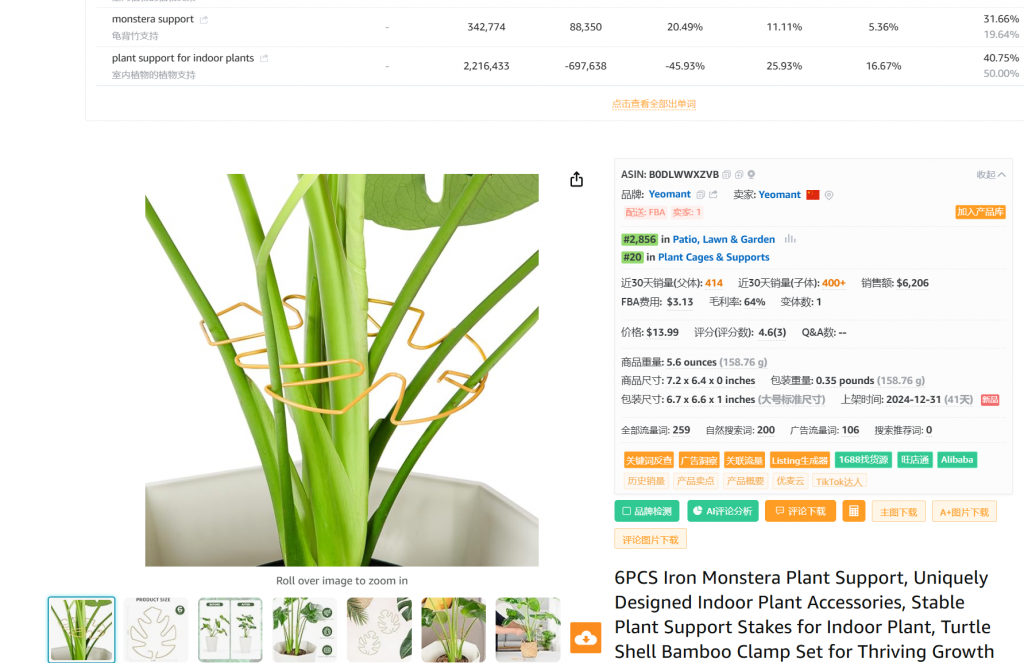
Task: Open link icon beside monstera support keyword
Action: click(x=204, y=20)
